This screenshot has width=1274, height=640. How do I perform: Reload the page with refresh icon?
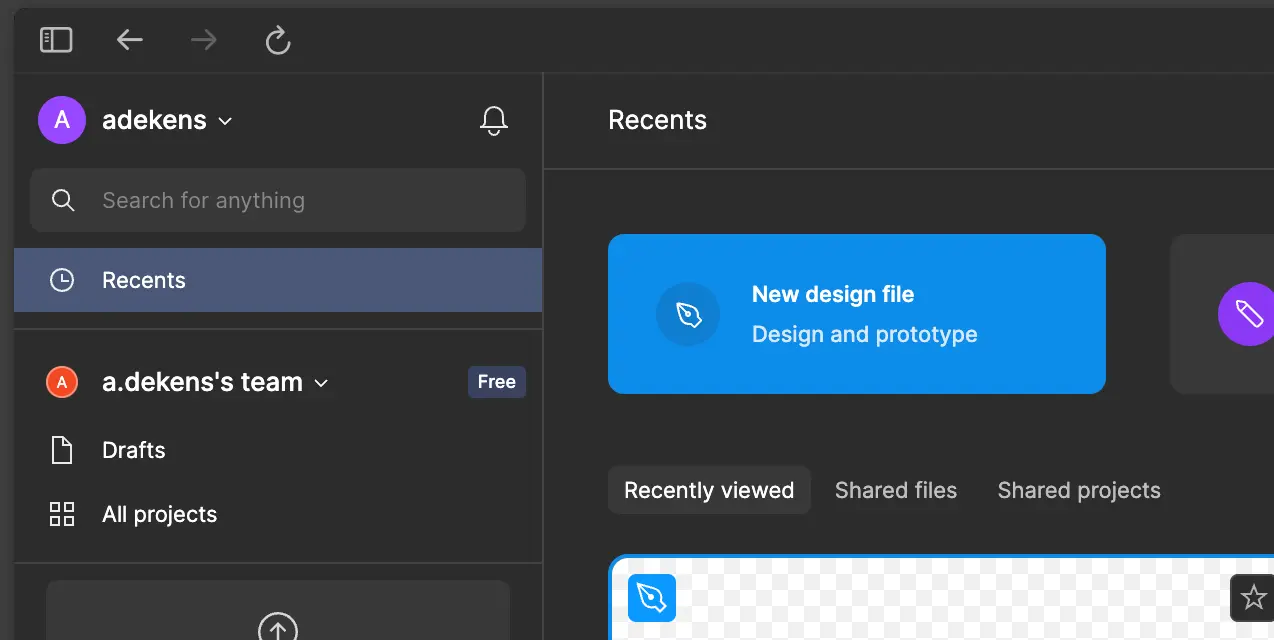277,40
